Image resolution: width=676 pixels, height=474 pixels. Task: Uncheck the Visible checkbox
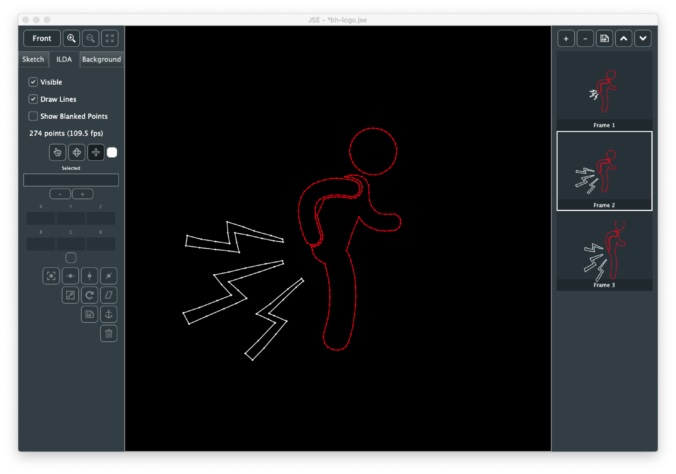click(x=33, y=82)
